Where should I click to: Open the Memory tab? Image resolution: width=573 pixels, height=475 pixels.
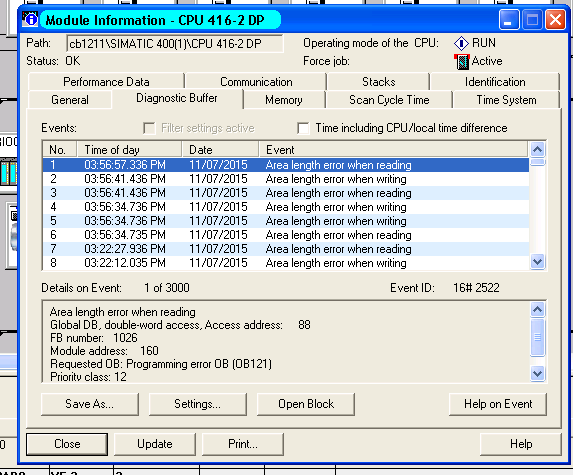(x=284, y=100)
